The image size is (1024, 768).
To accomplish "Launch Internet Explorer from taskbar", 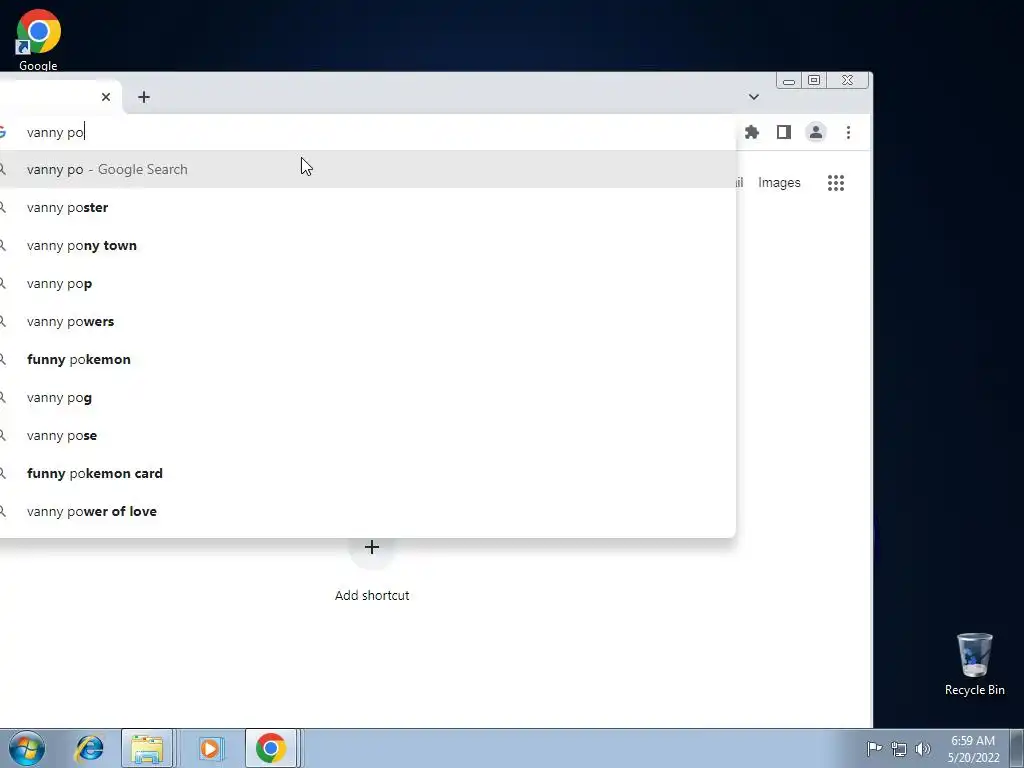I will [89, 748].
